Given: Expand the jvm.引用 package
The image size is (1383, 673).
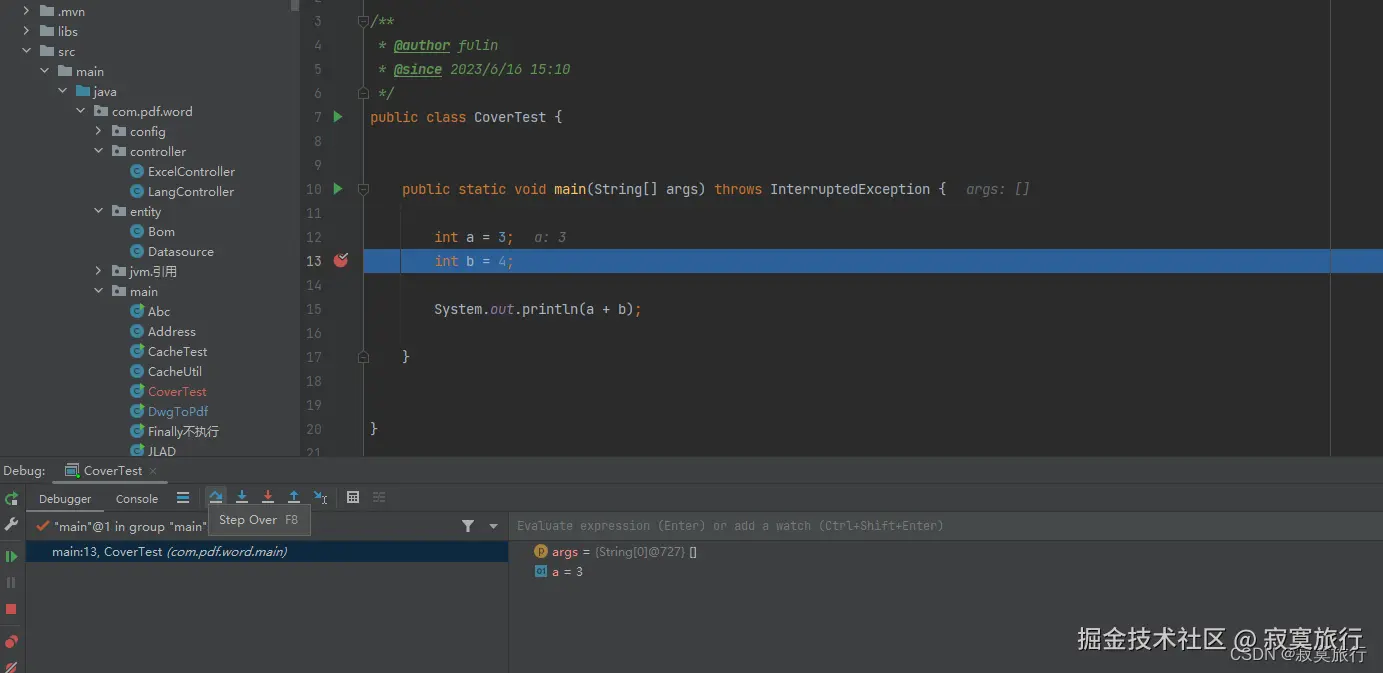Looking at the screenshot, I should tap(99, 272).
